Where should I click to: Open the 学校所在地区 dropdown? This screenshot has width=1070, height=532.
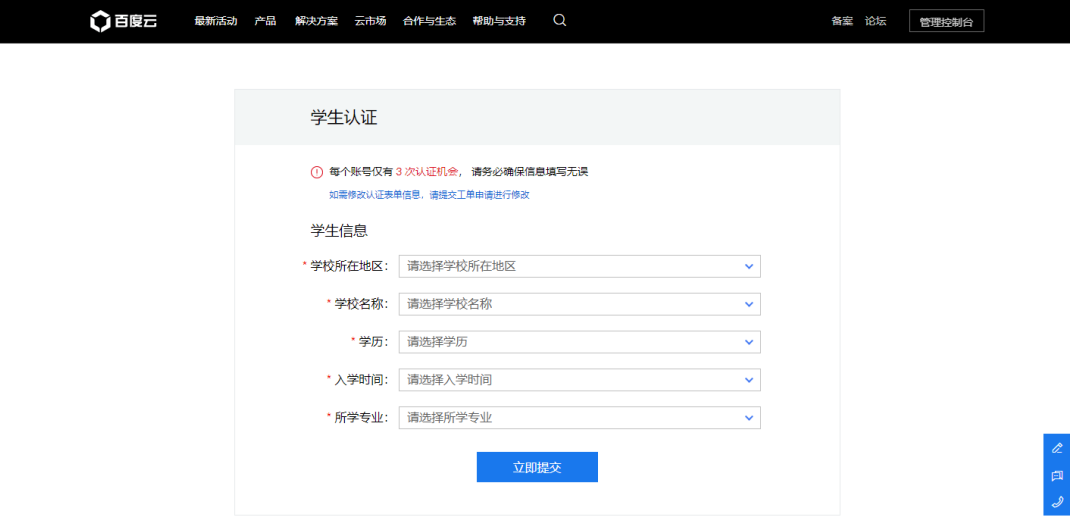coord(579,266)
